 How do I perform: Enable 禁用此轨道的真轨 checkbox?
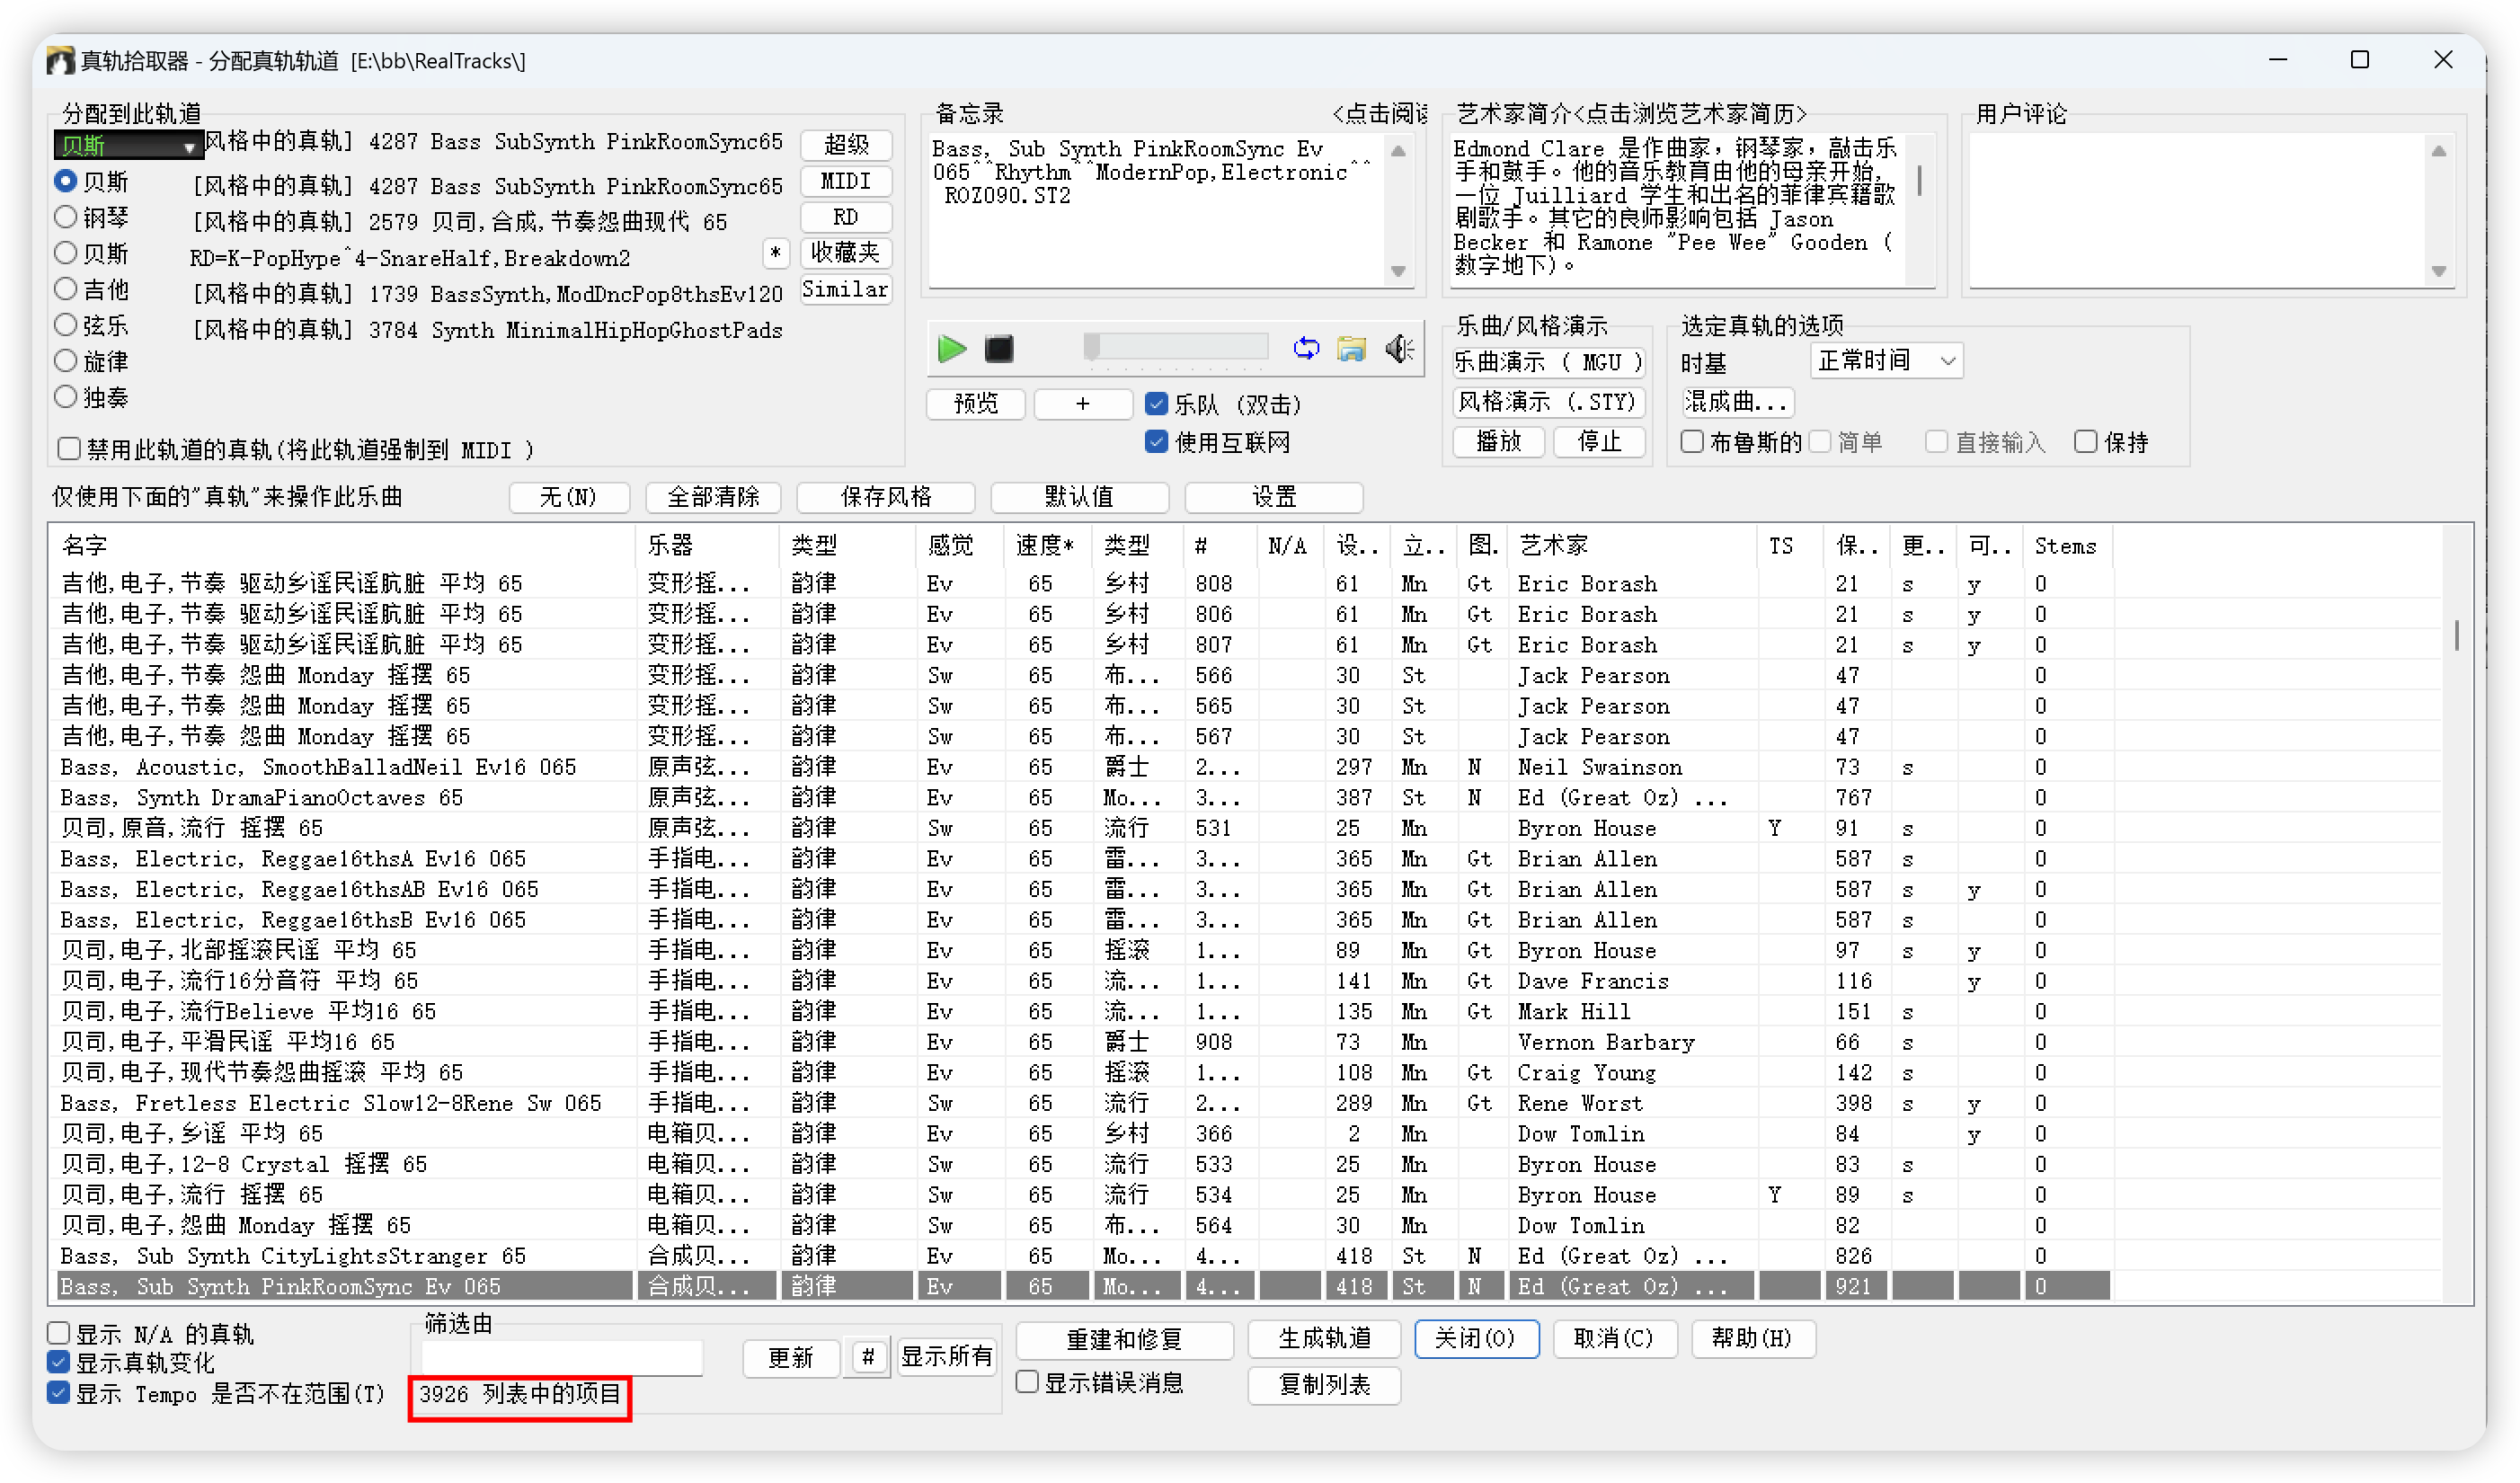point(69,449)
